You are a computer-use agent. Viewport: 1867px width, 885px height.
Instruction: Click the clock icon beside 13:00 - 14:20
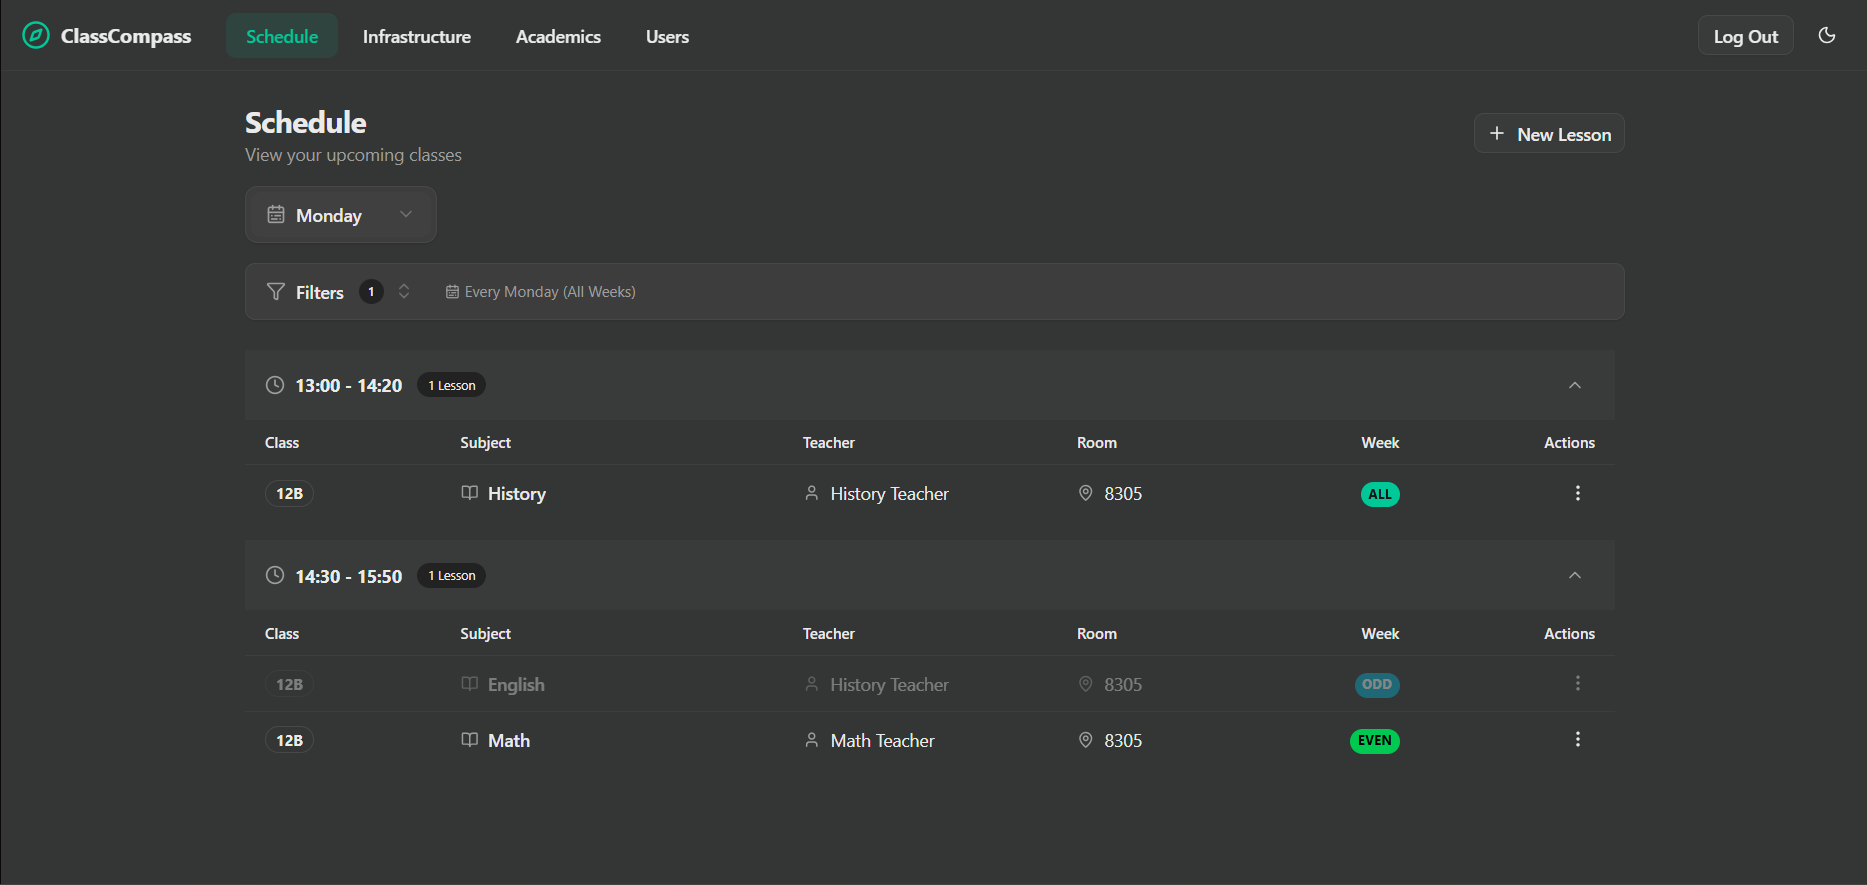[275, 385]
